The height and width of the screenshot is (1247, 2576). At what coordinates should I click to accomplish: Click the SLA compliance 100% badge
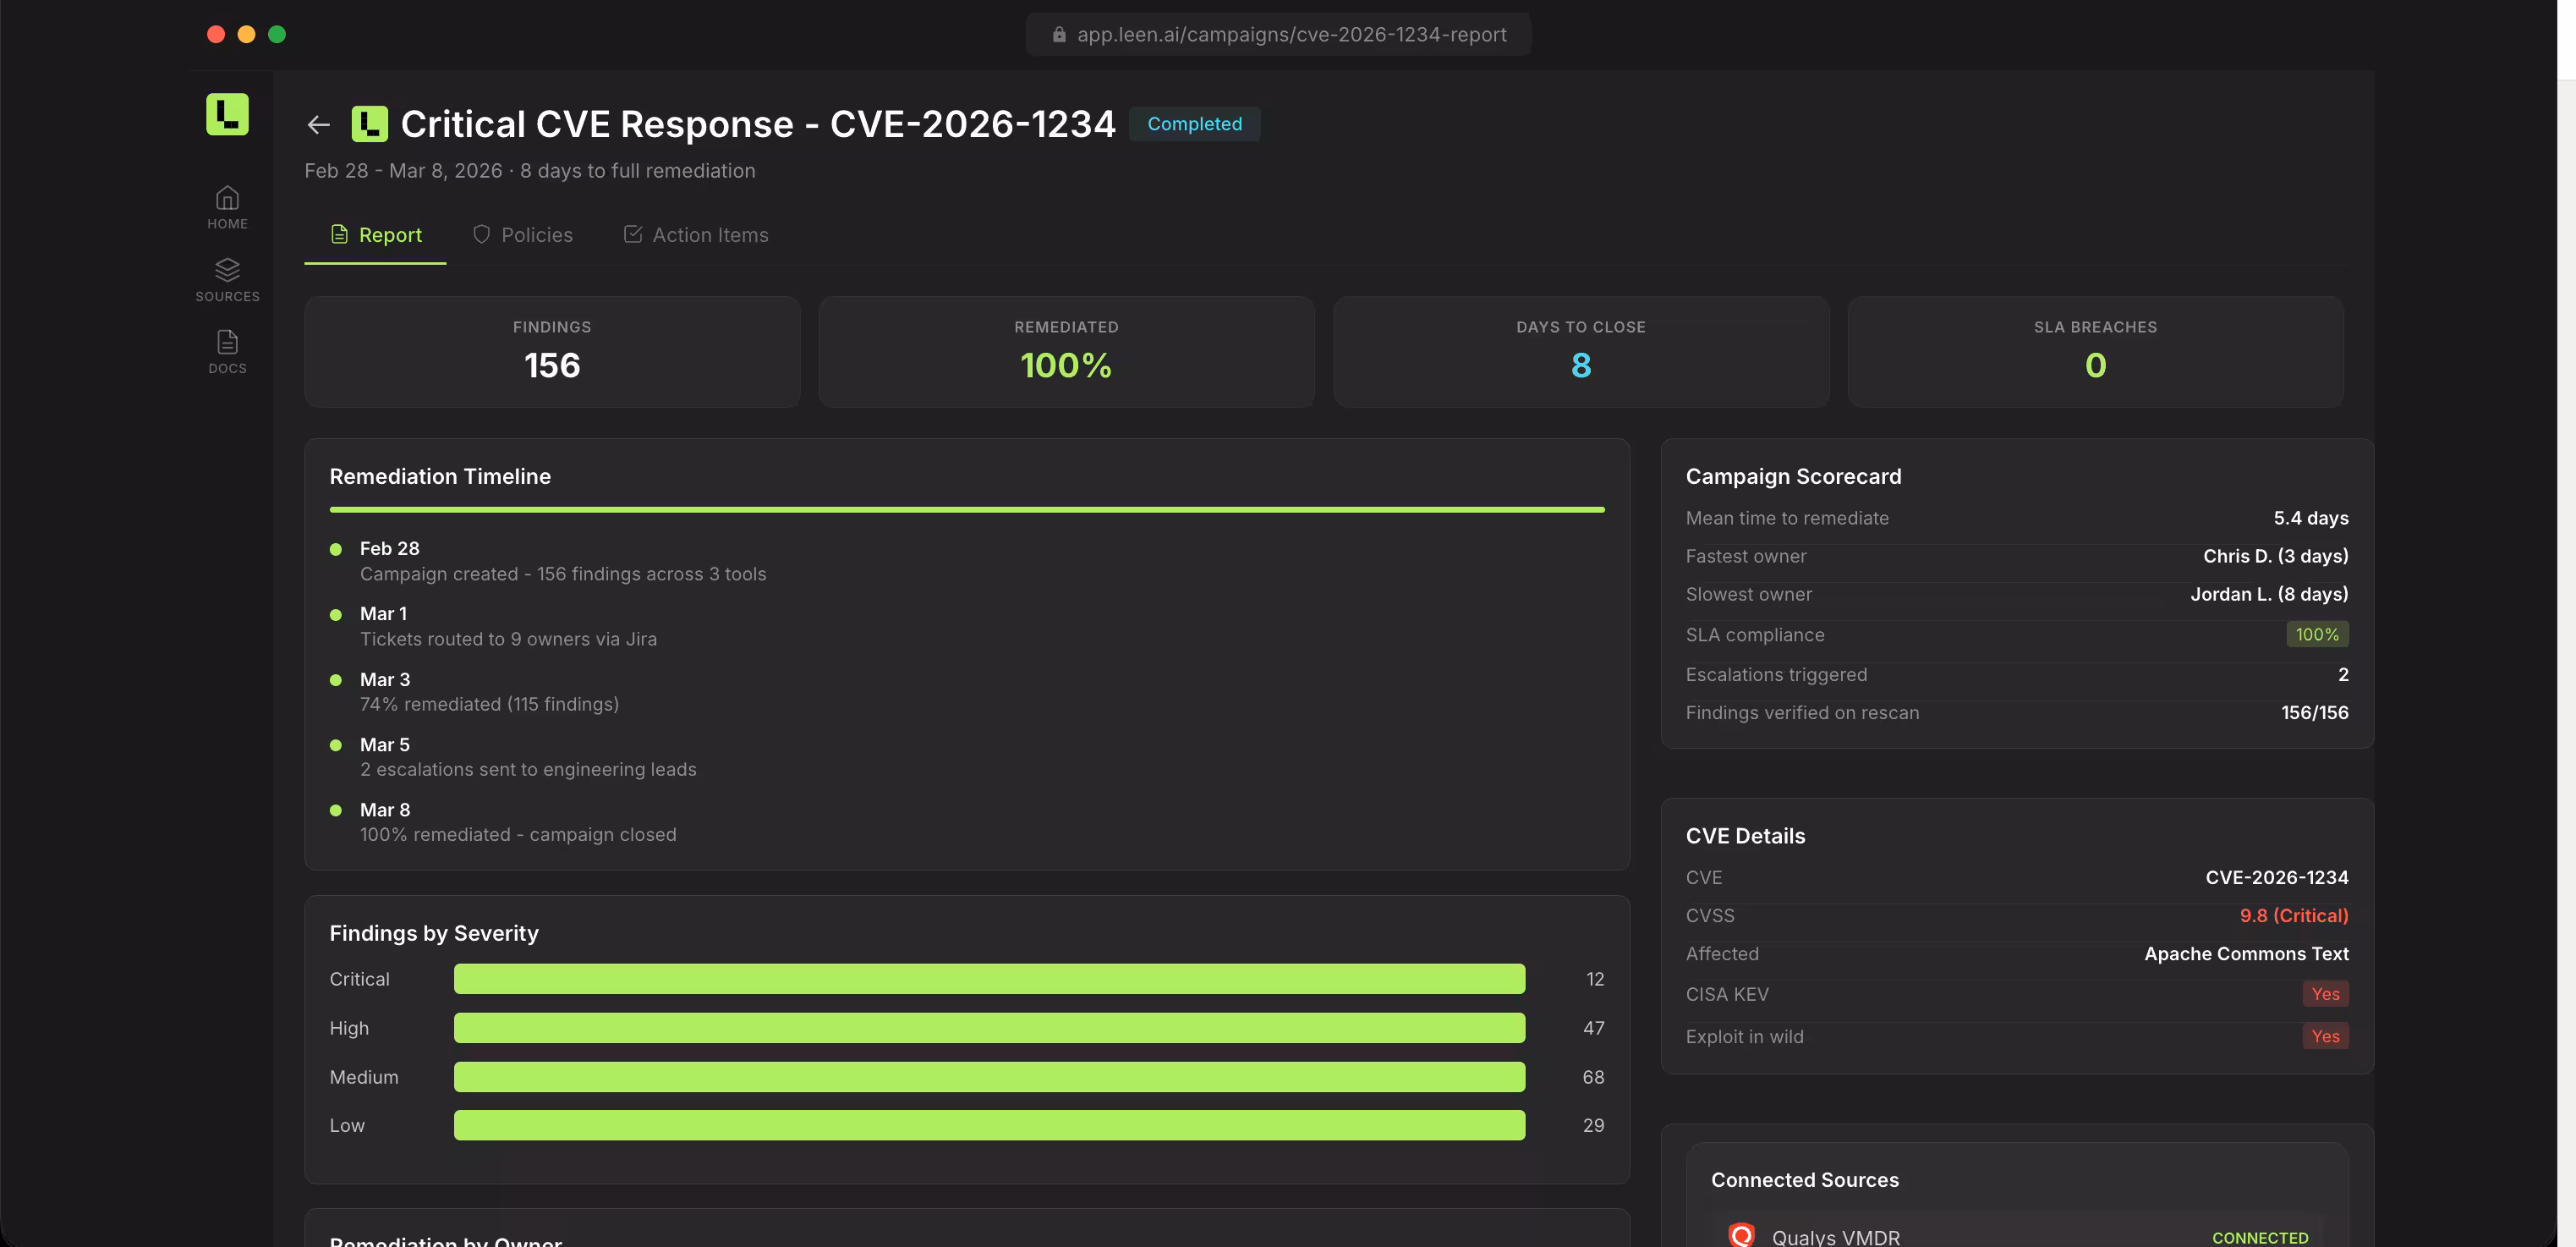pos(2316,635)
